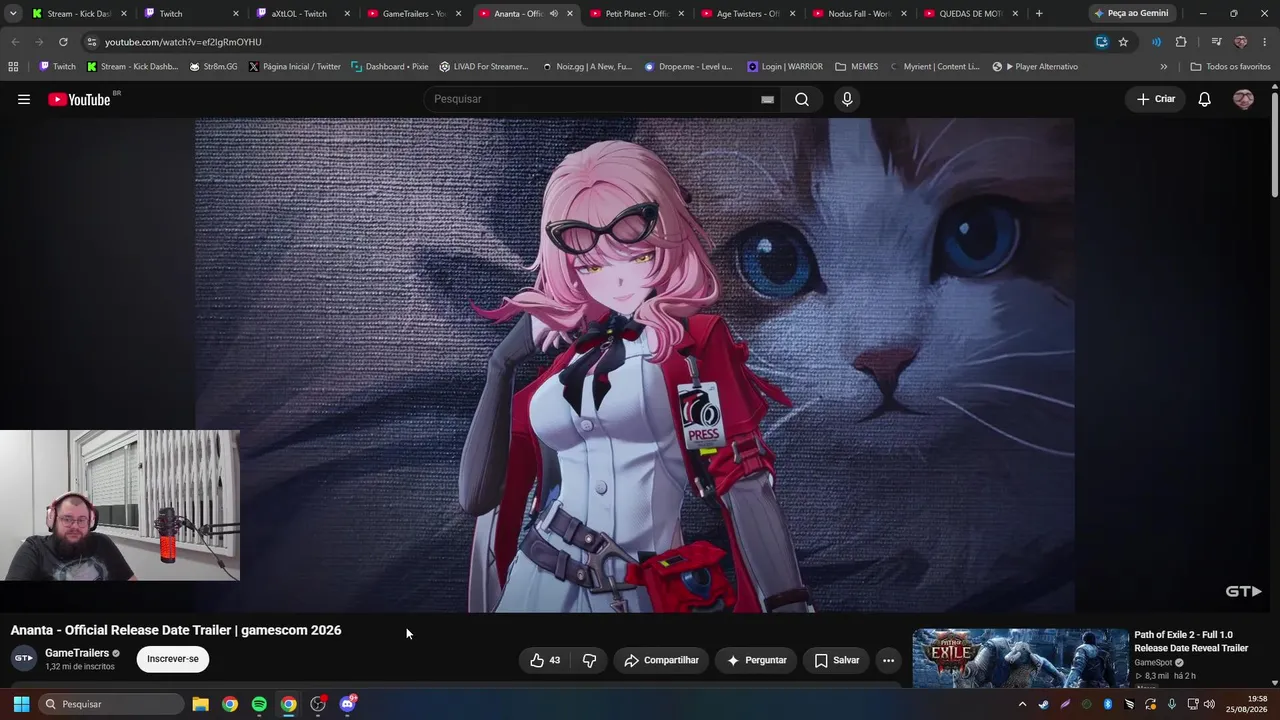Open the Página Inicial / Twitter bookmark

click(x=294, y=67)
